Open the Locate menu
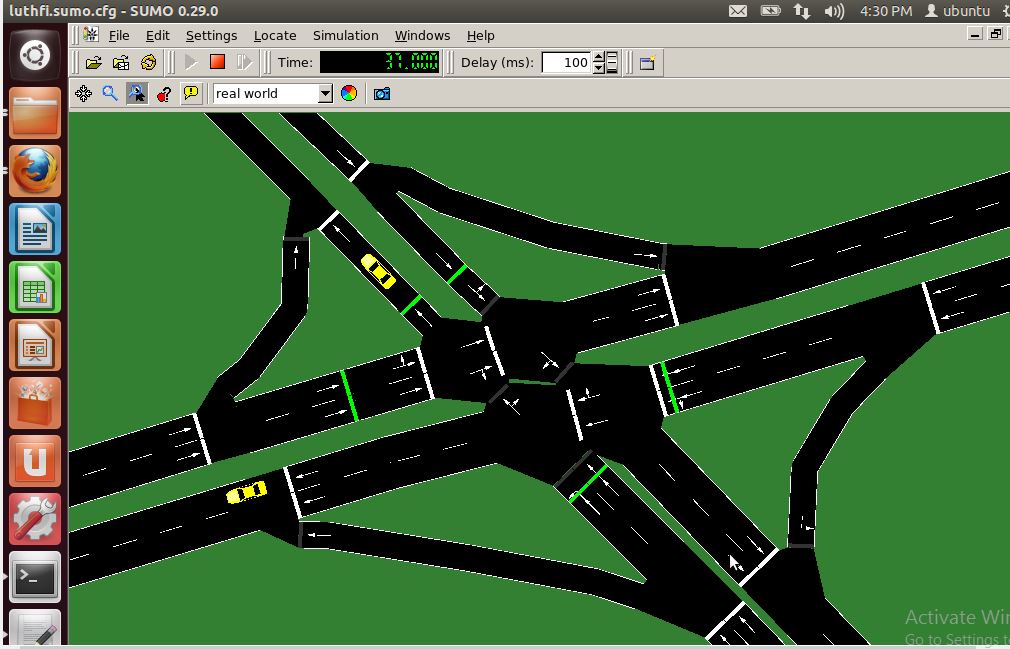Screen dimensions: 1010x649 [x=274, y=35]
